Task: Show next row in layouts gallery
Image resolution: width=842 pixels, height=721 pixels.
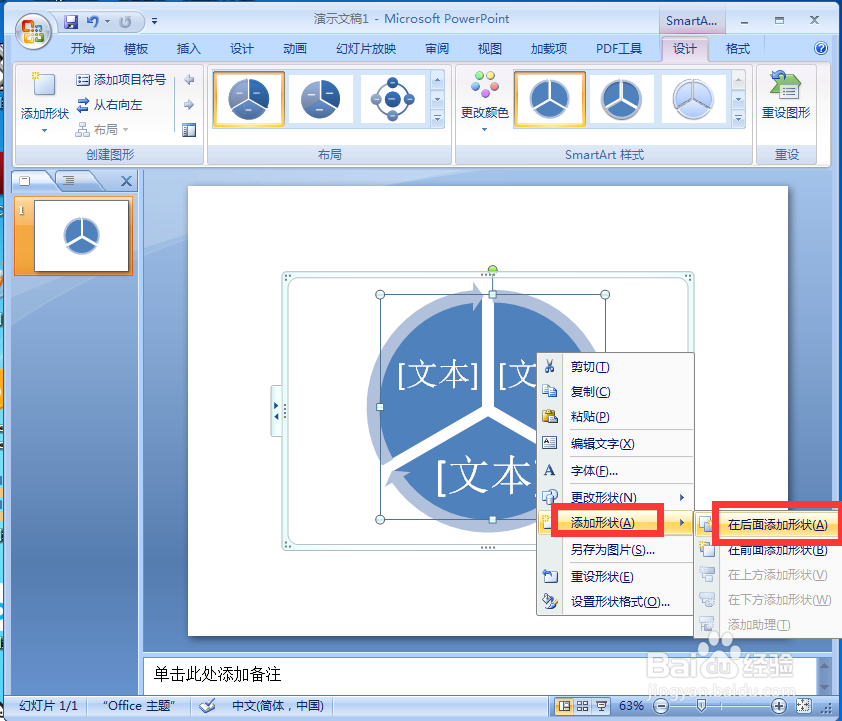Action: (438, 100)
